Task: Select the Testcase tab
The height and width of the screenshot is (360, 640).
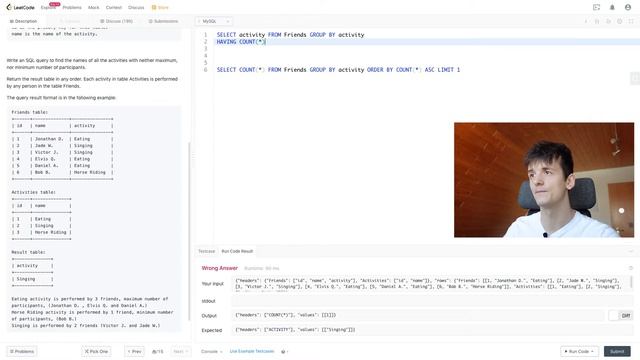Action: click(x=207, y=251)
